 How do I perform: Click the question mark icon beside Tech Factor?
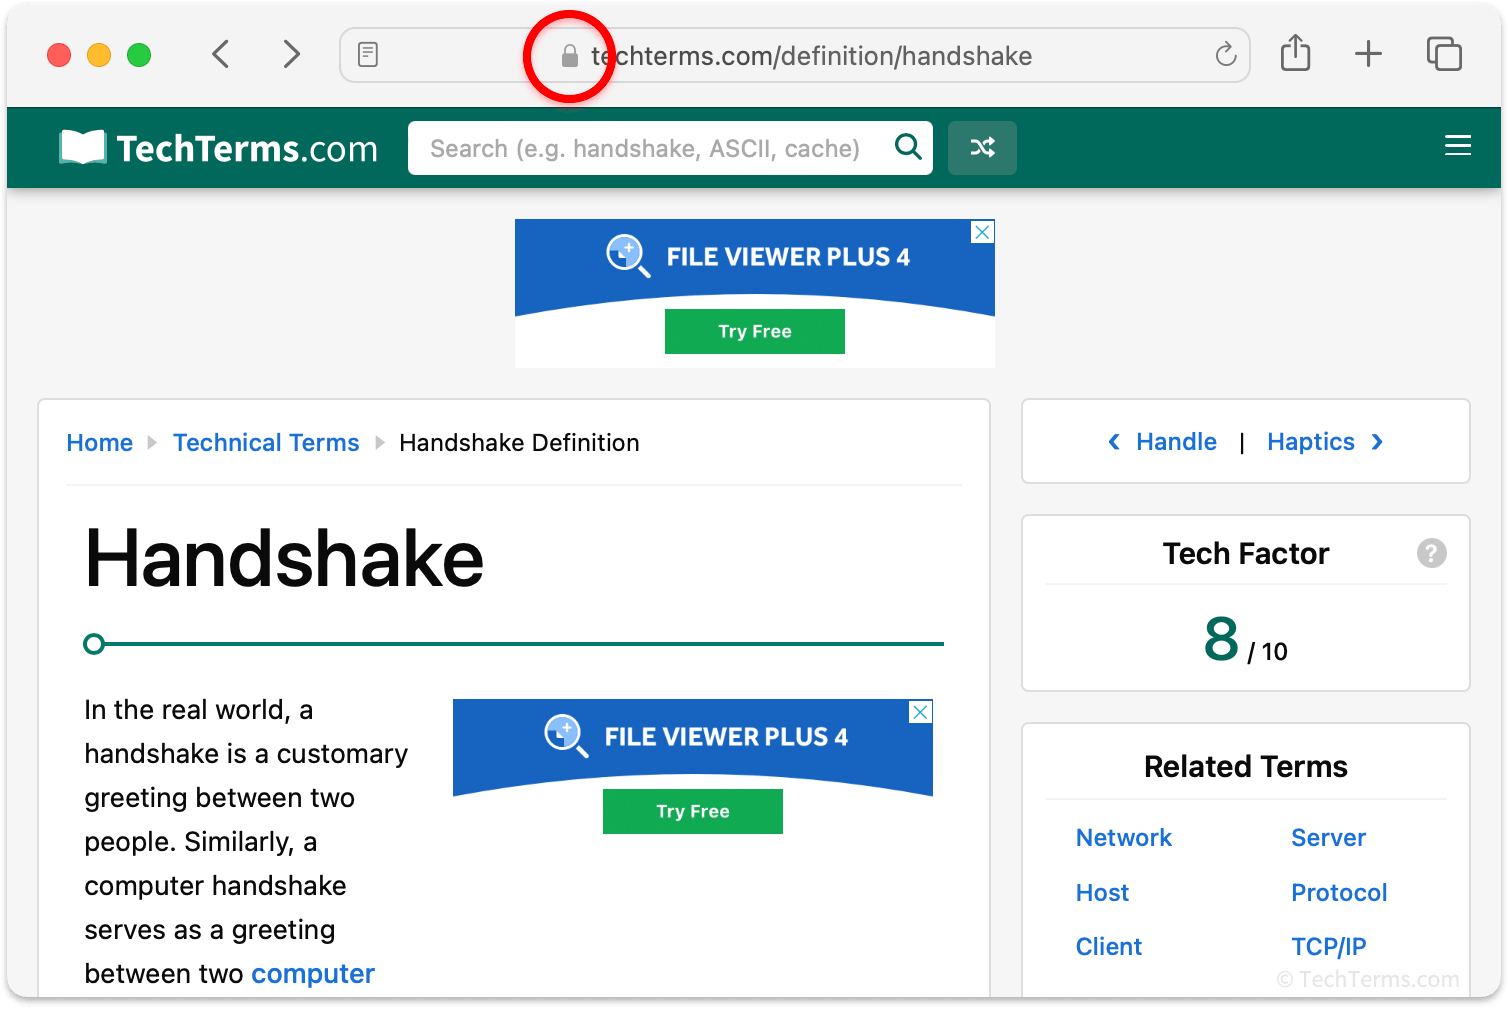tap(1432, 553)
